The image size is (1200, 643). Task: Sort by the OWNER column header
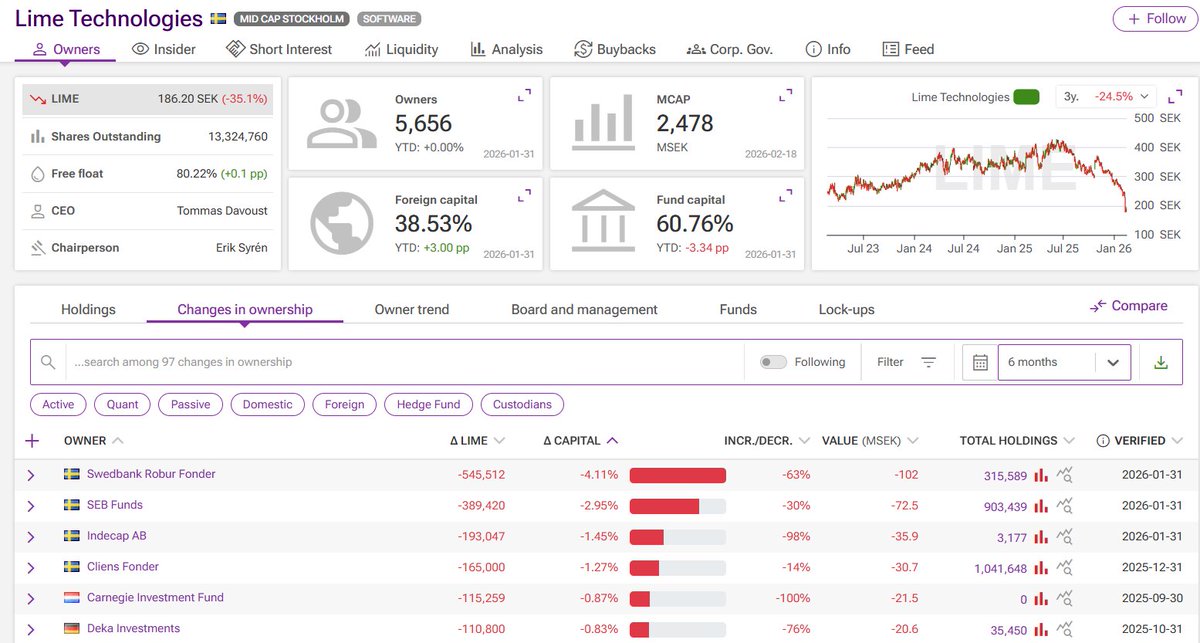click(x=94, y=441)
